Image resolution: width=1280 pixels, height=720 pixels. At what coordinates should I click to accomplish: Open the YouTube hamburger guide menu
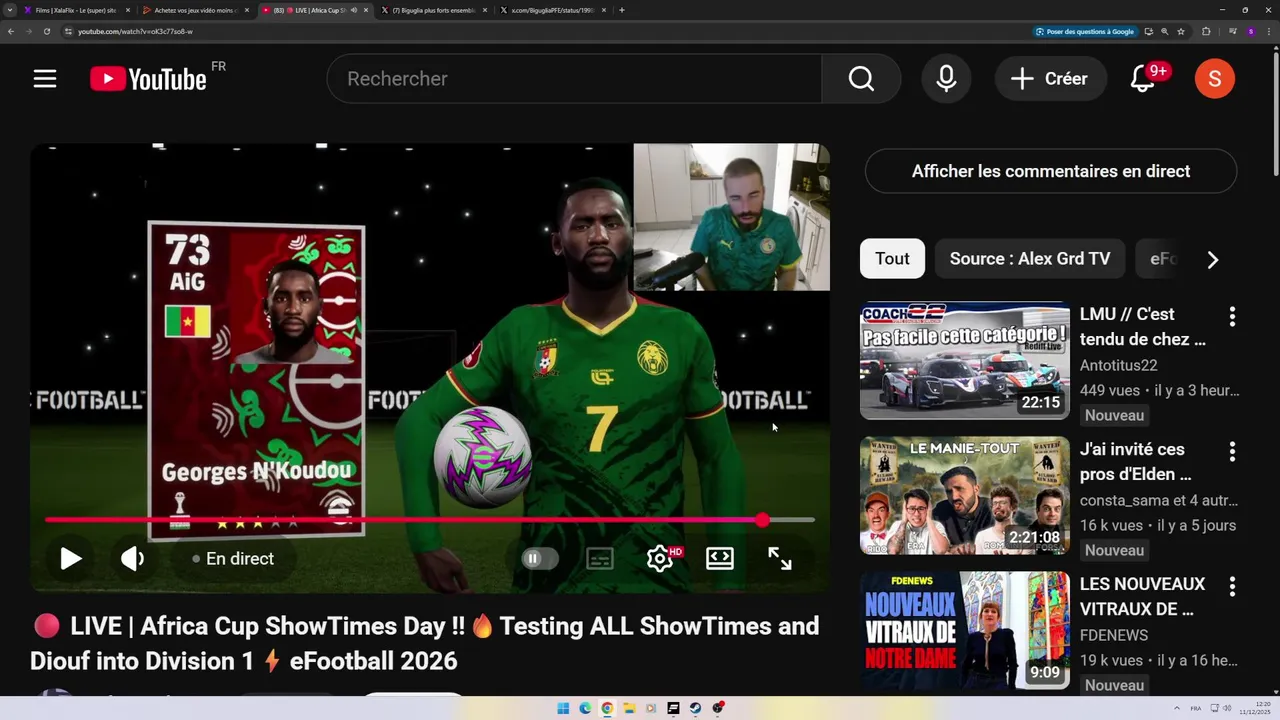coord(45,79)
